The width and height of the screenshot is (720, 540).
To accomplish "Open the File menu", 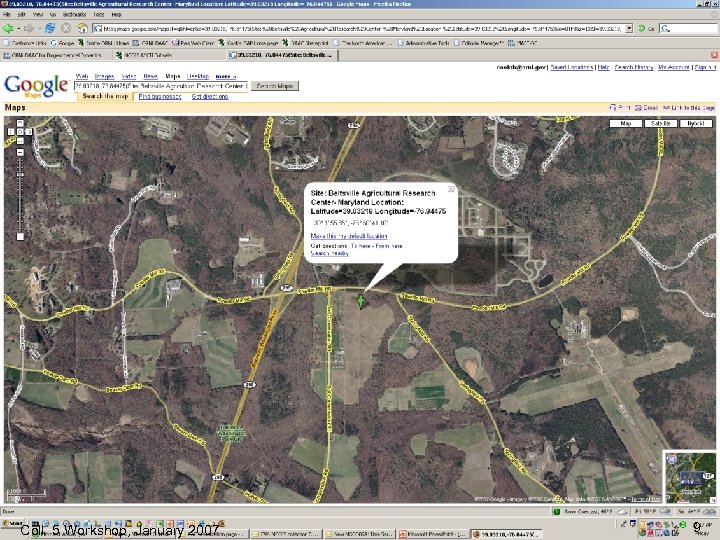I will point(7,15).
